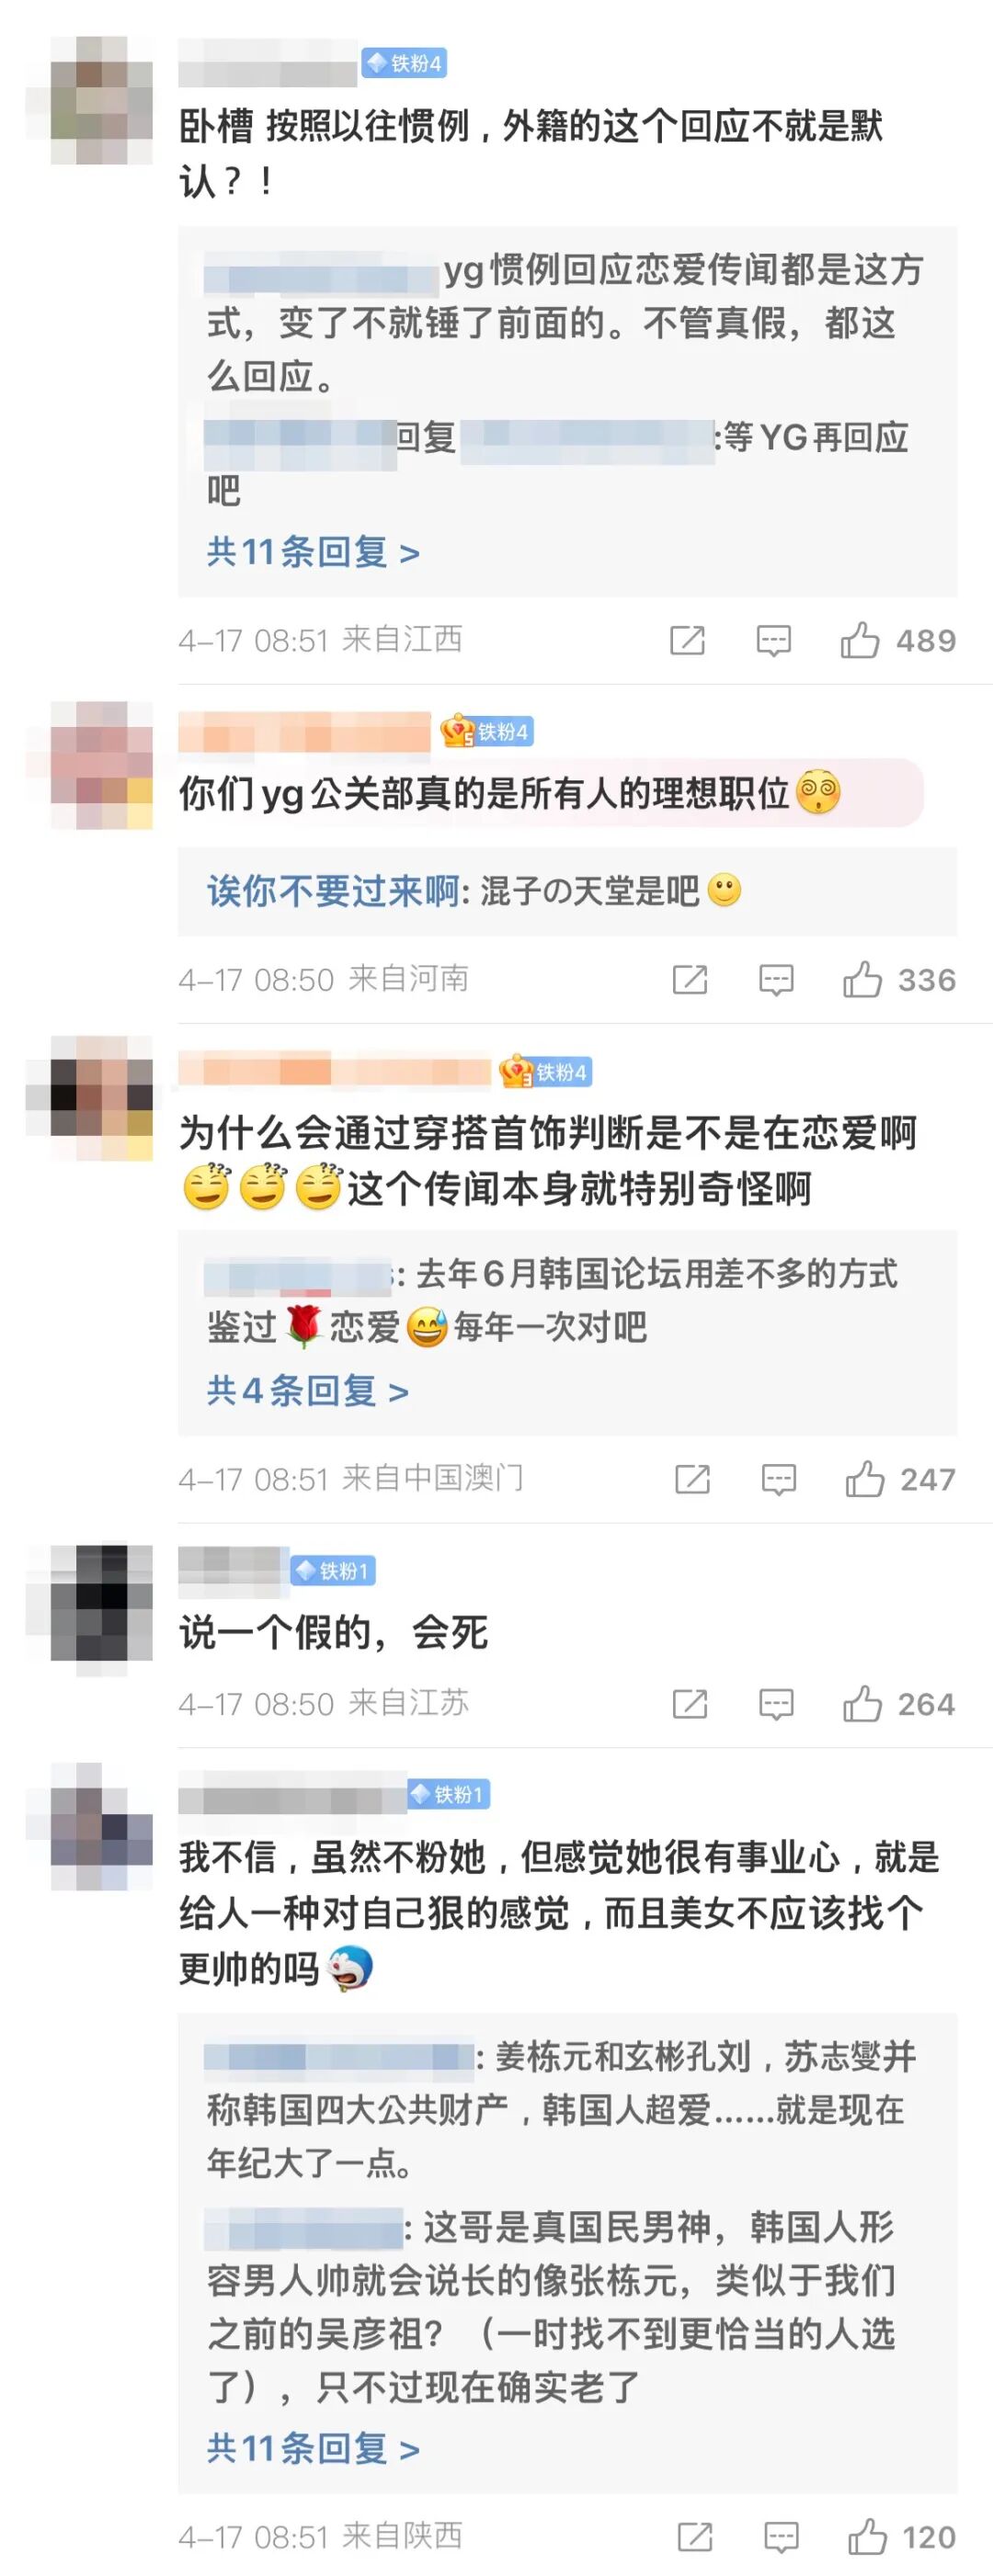Viewport: 993px width, 2576px height.
Task: Open the first commenter's avatar
Action: [101, 101]
